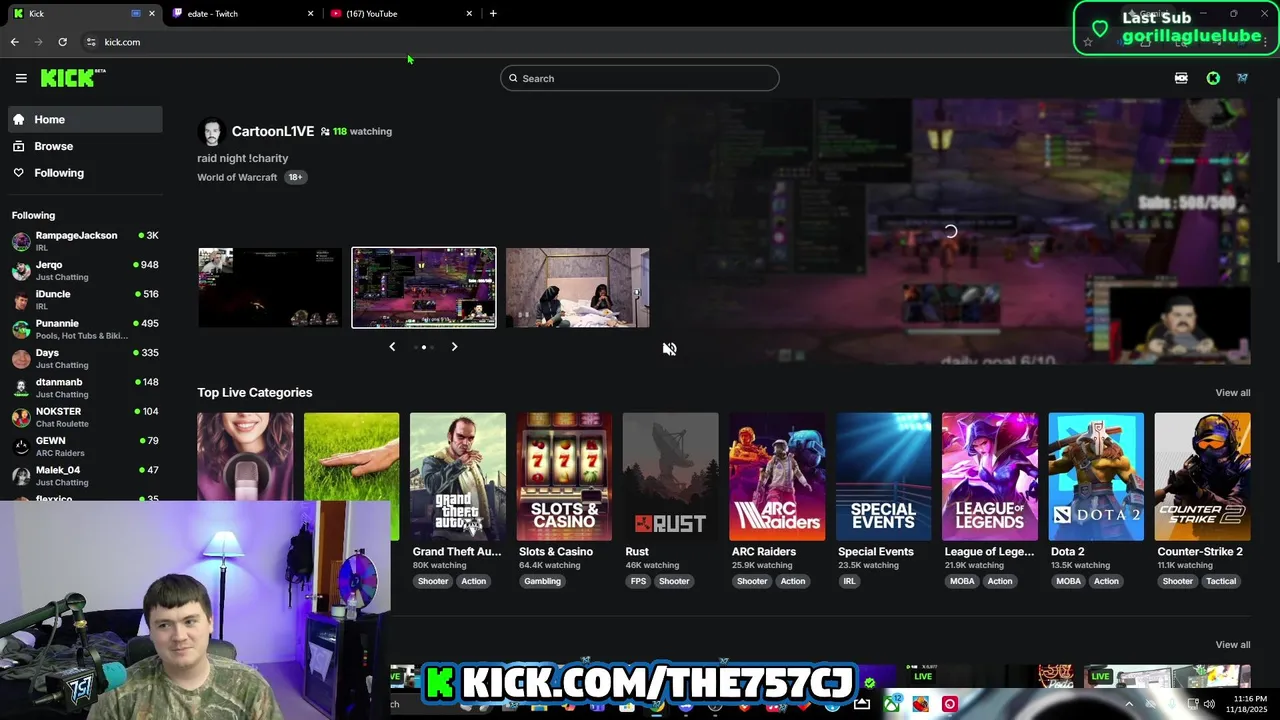Switch to the (167) YouTube tab
Viewport: 1280px width, 720px height.
tap(395, 14)
